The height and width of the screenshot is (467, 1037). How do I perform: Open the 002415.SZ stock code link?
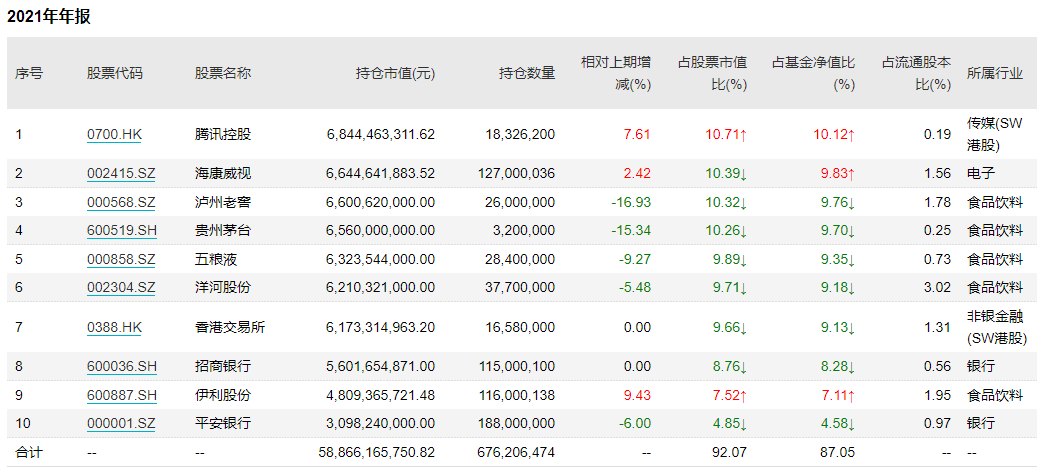(121, 173)
